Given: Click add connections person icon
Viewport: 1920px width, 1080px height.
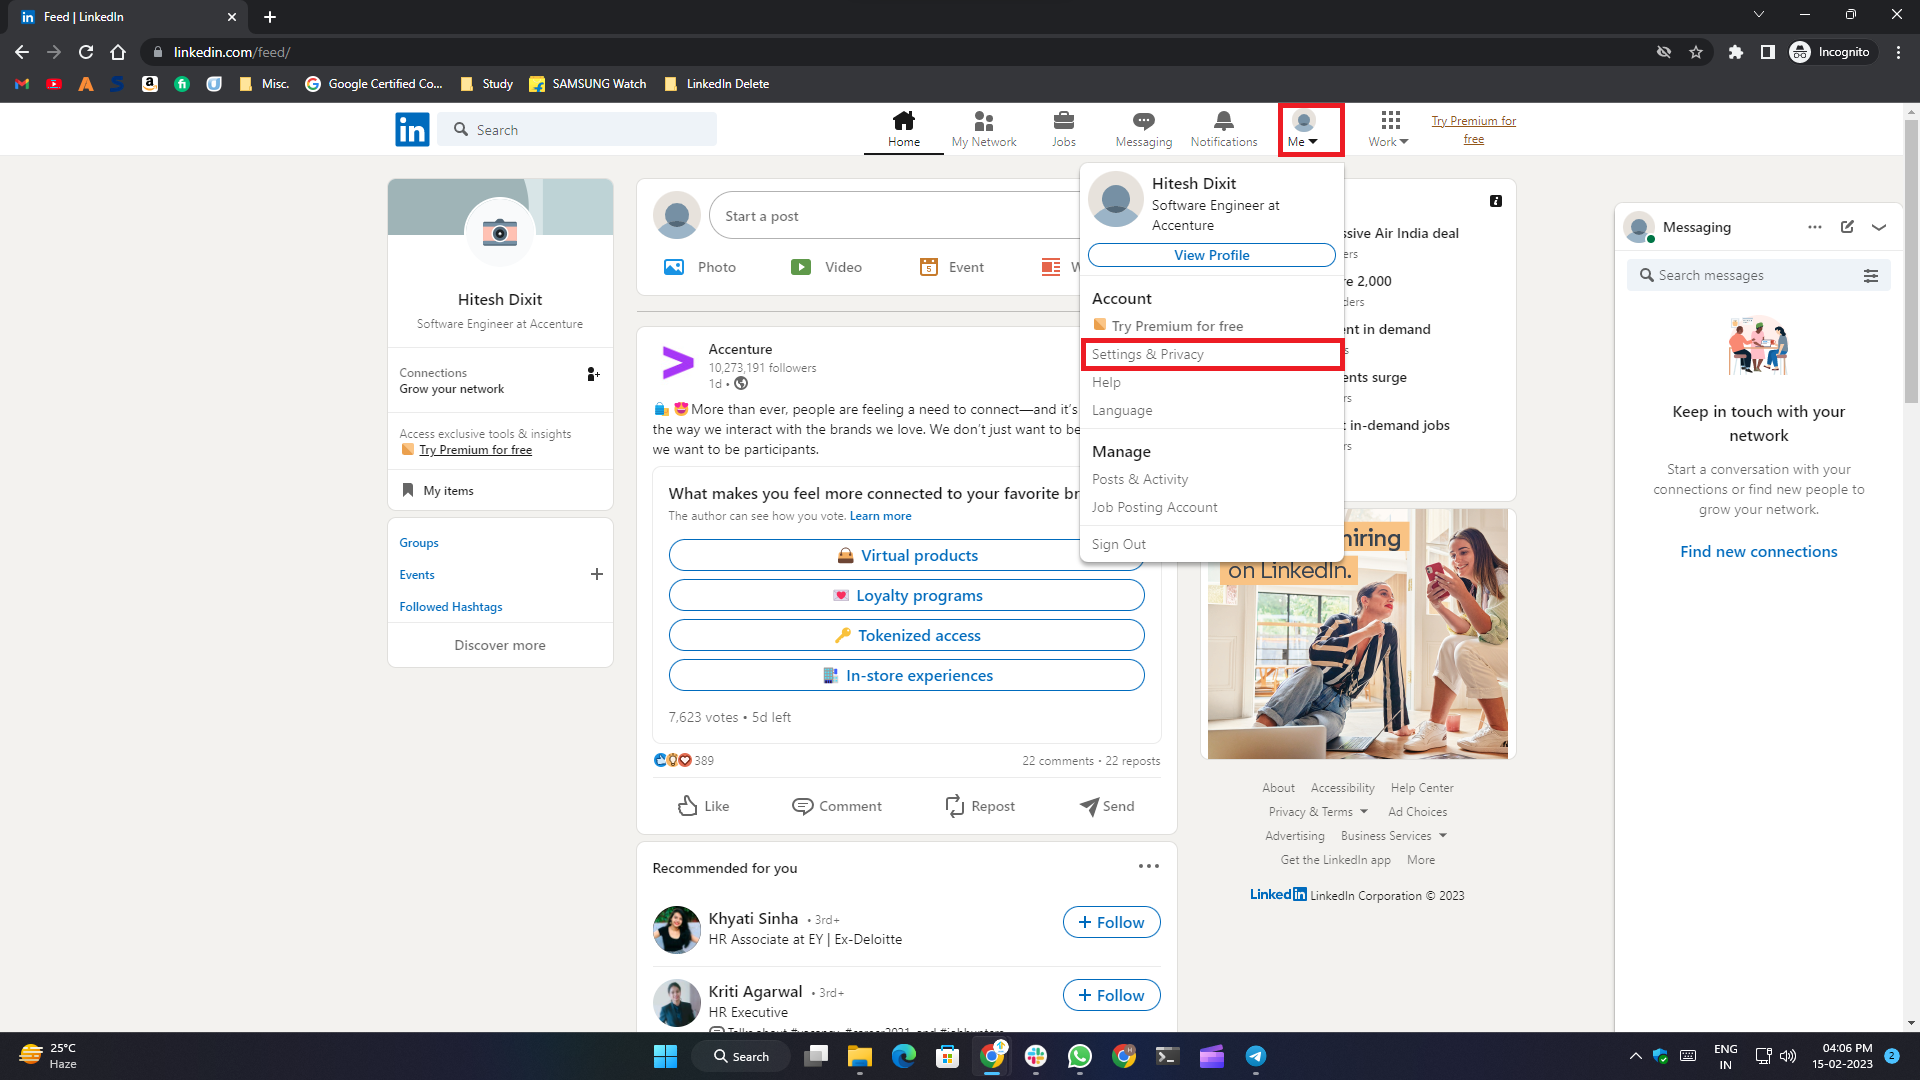Looking at the screenshot, I should (x=593, y=374).
